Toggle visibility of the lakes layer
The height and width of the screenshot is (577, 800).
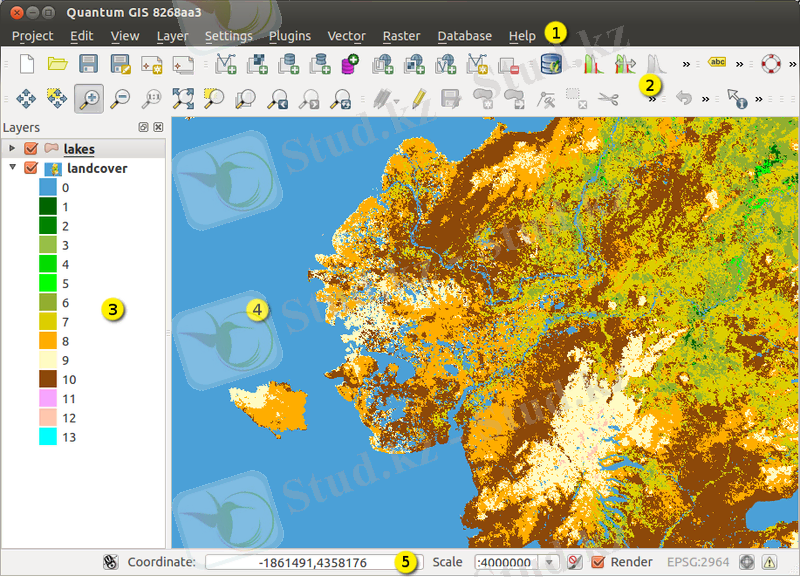[x=31, y=149]
